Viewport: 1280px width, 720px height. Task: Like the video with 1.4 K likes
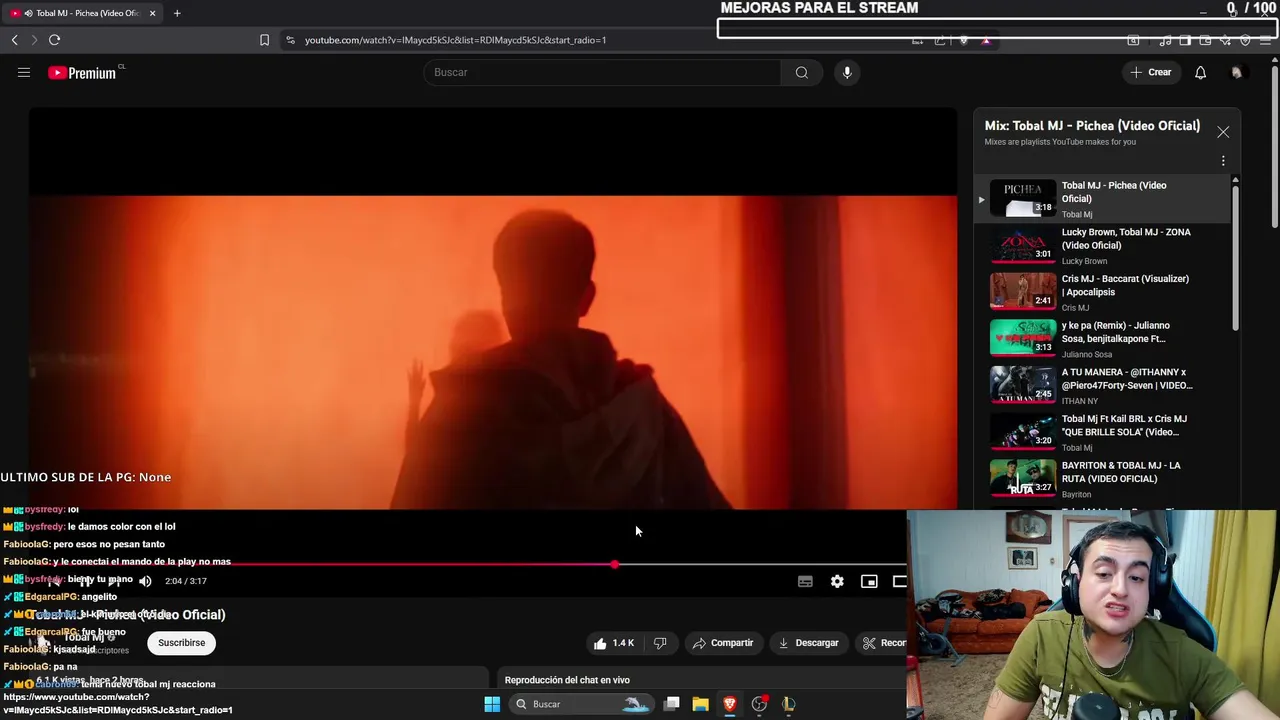point(613,643)
